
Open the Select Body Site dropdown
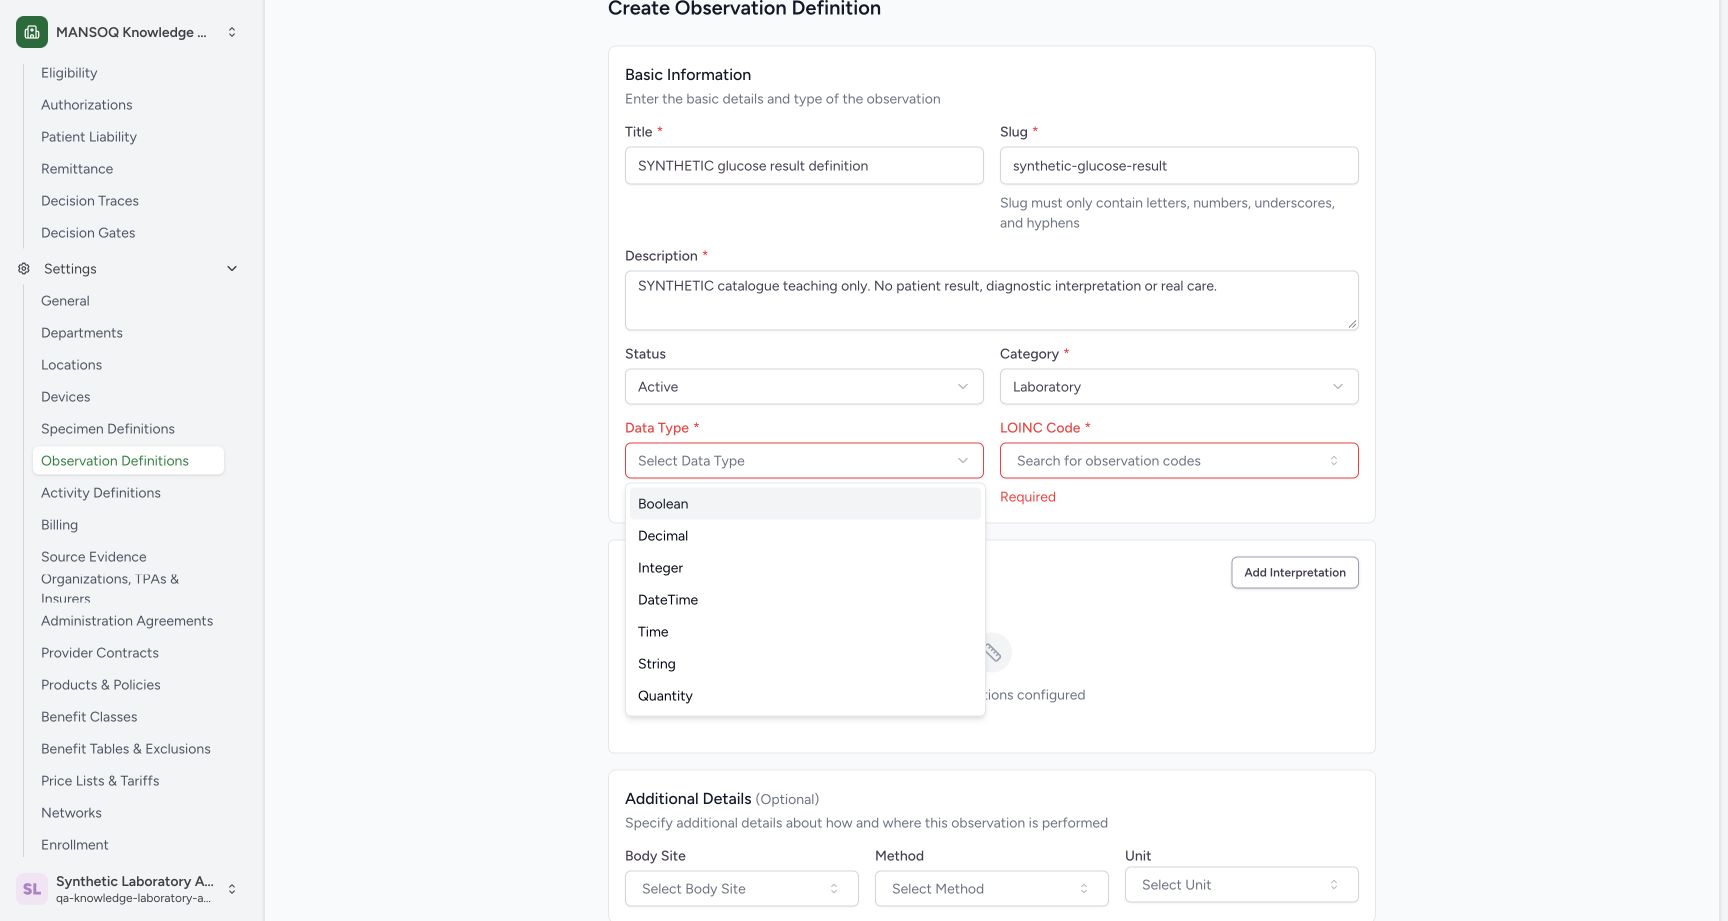coord(742,889)
